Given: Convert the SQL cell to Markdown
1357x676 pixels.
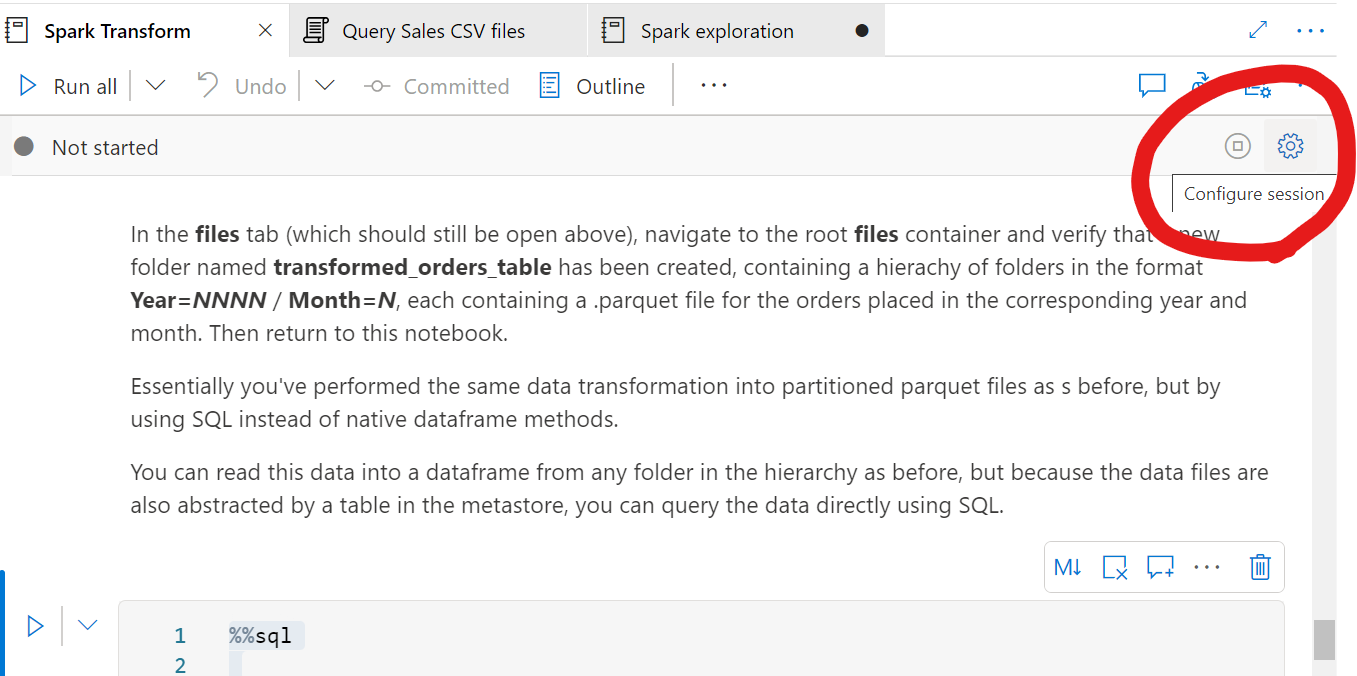Looking at the screenshot, I should pyautogui.click(x=1067, y=567).
